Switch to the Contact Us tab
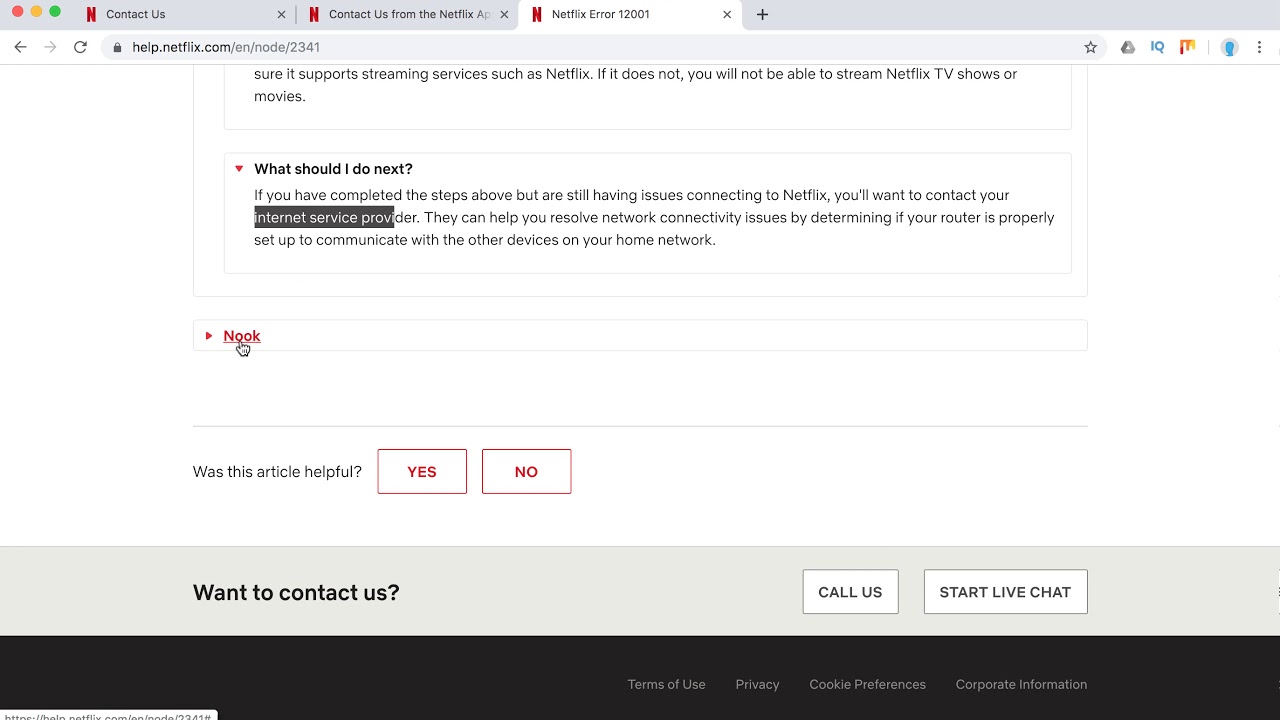1280x720 pixels. click(x=185, y=14)
